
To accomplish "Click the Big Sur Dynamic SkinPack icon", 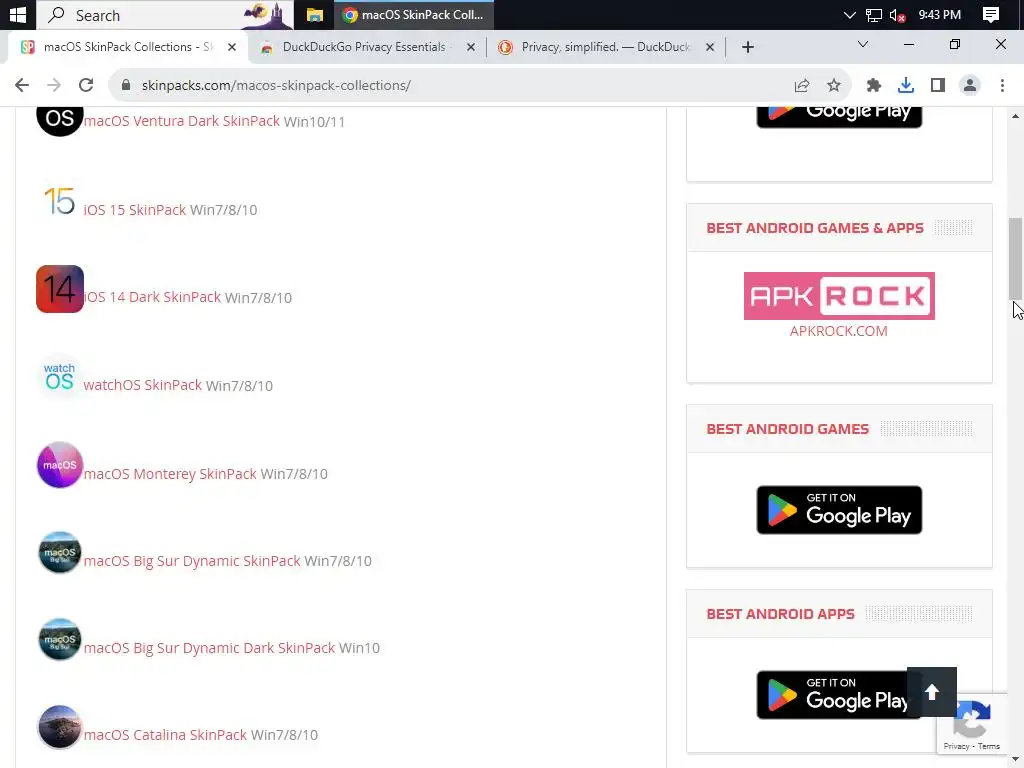I will (x=59, y=552).
